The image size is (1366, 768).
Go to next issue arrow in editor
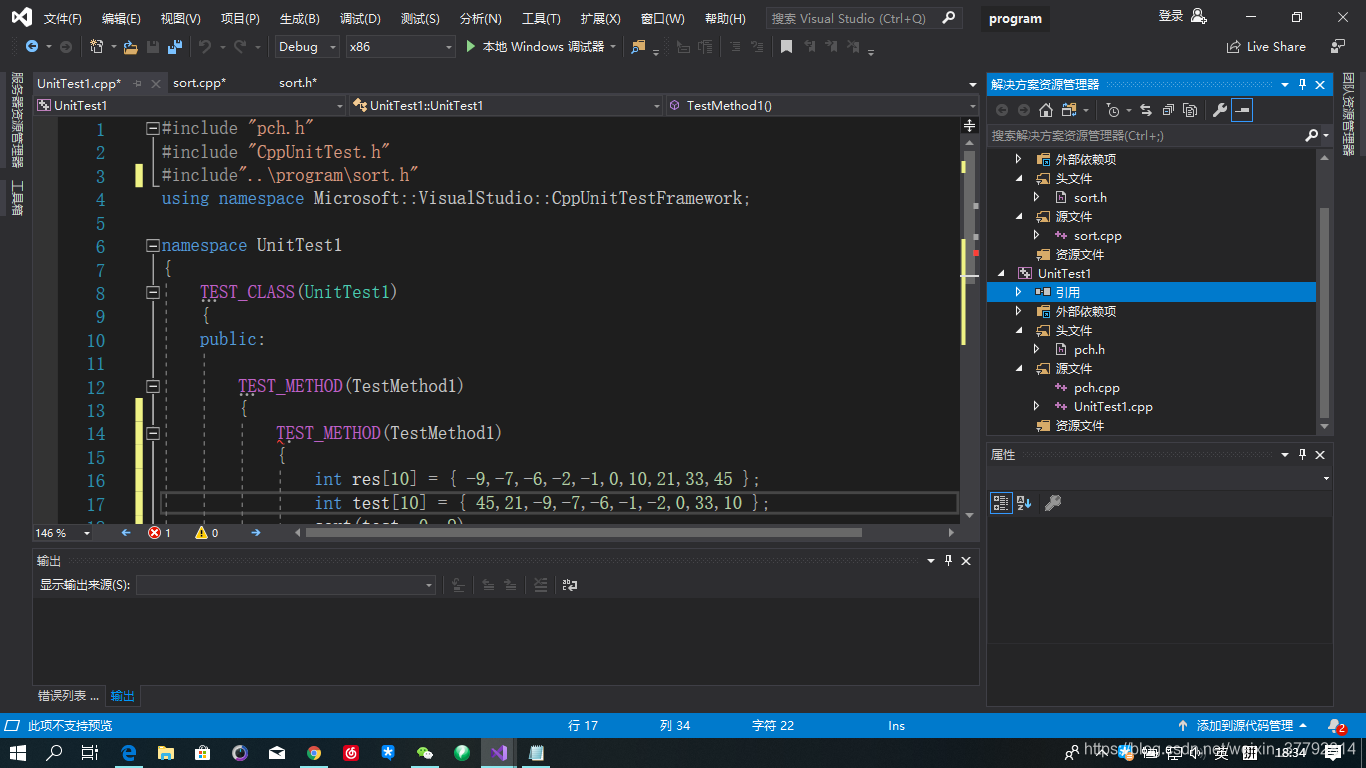[x=256, y=533]
